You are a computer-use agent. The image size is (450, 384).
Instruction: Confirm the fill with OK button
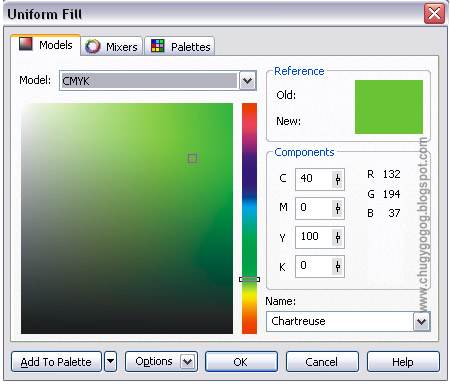pos(241,362)
